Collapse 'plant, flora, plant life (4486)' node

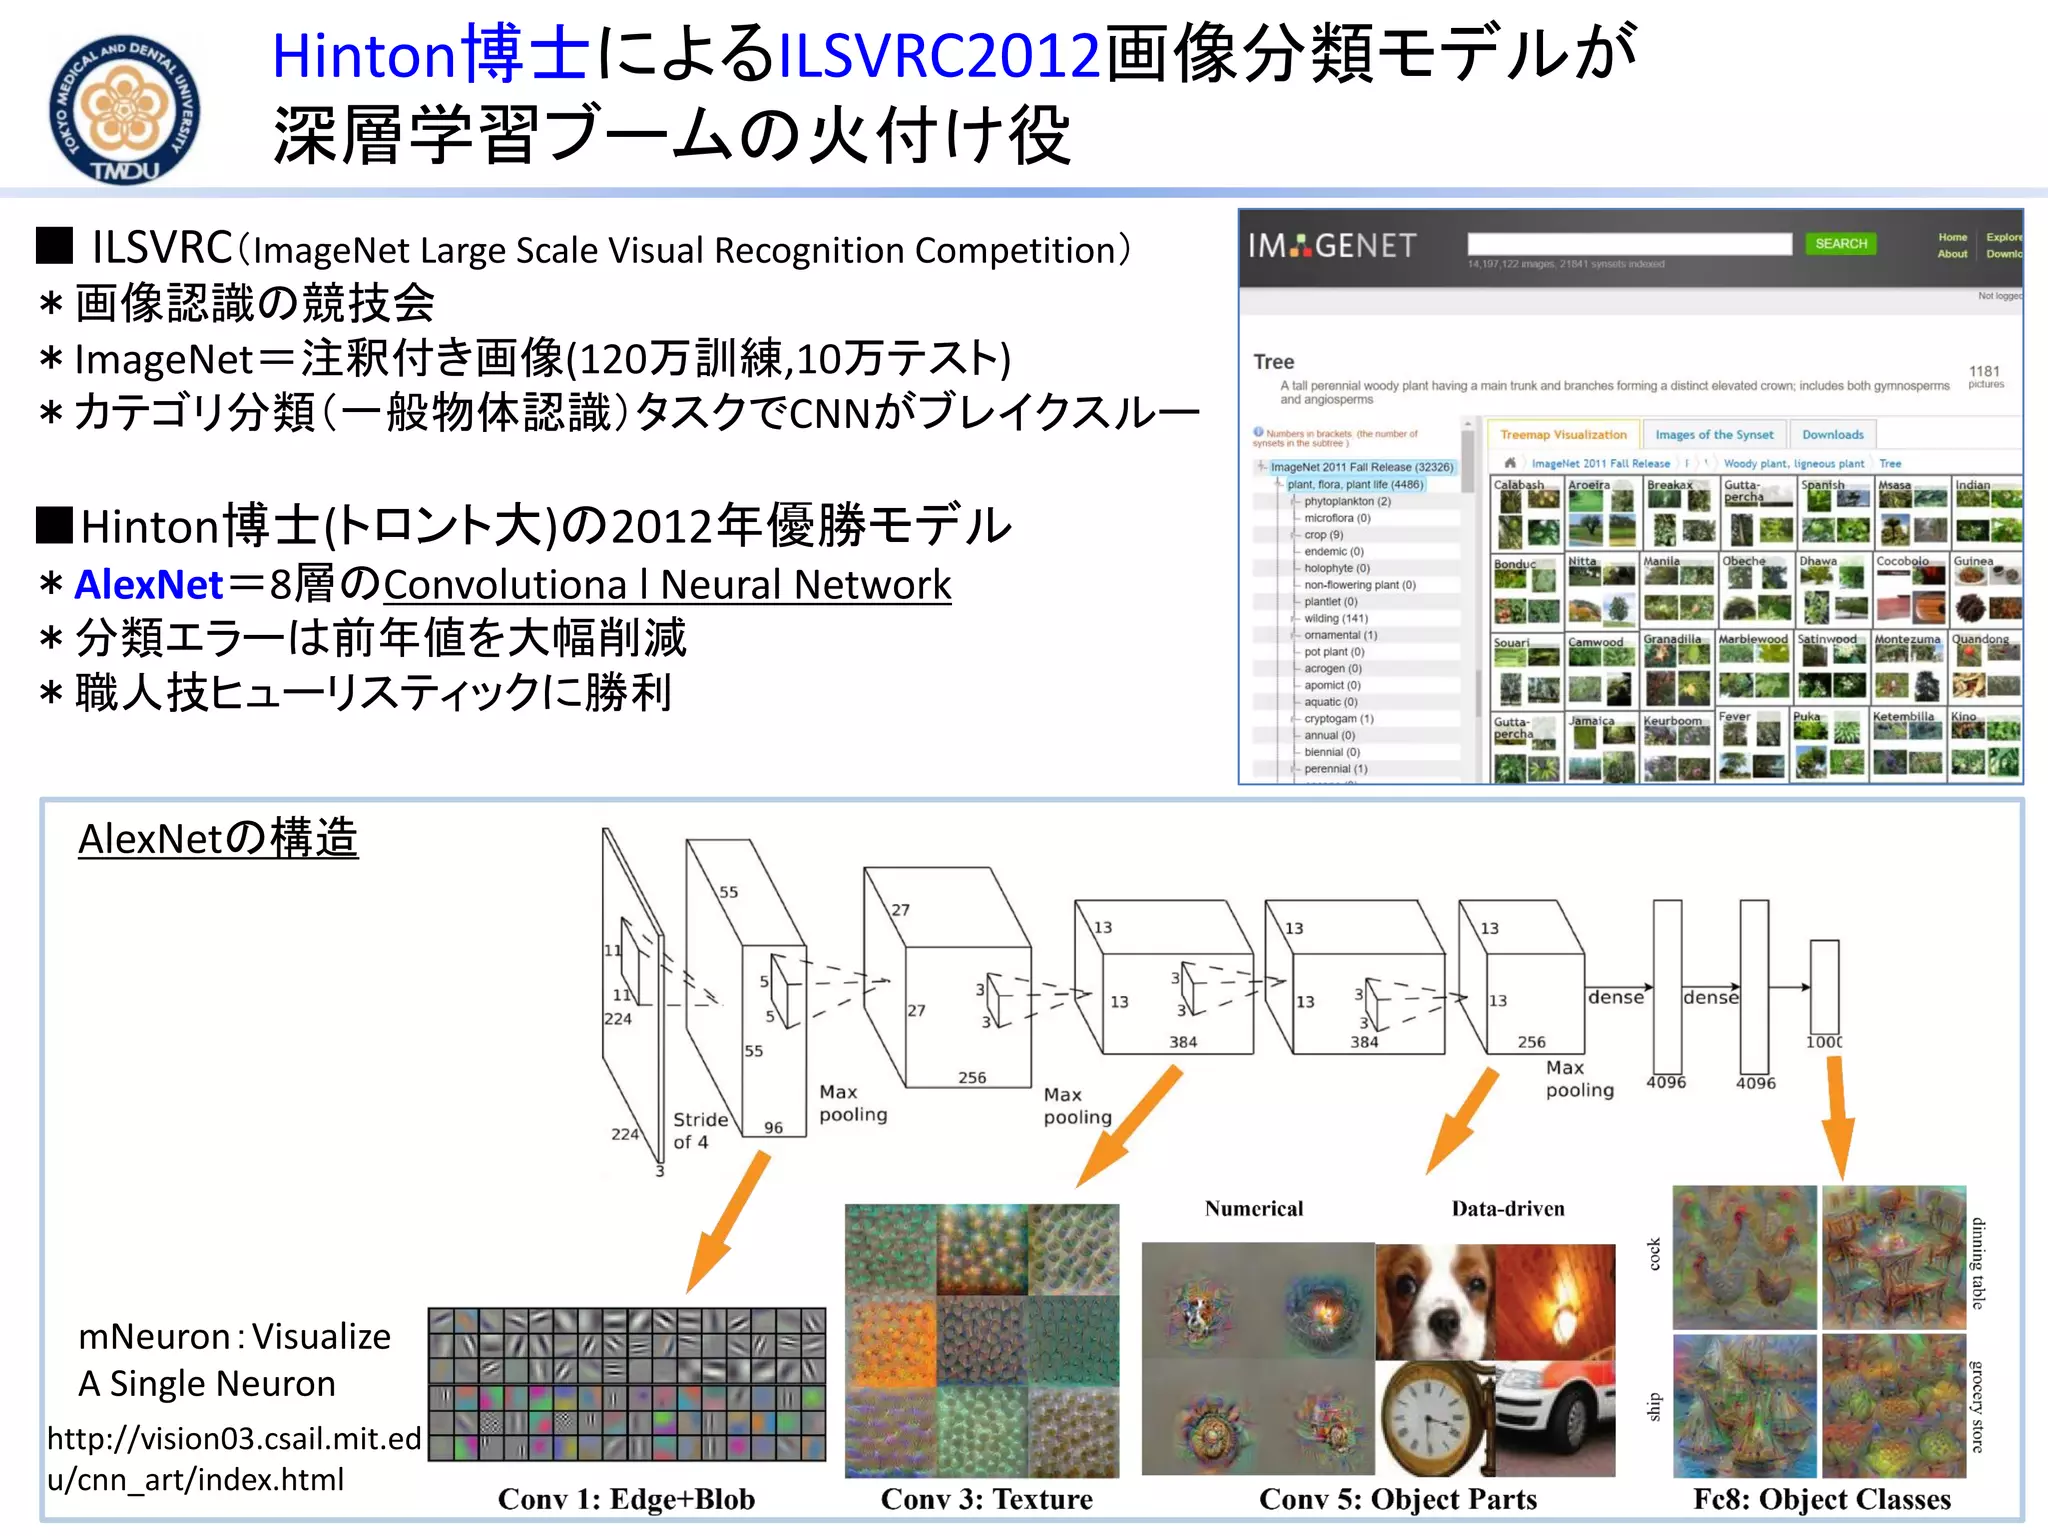pos(1279,484)
